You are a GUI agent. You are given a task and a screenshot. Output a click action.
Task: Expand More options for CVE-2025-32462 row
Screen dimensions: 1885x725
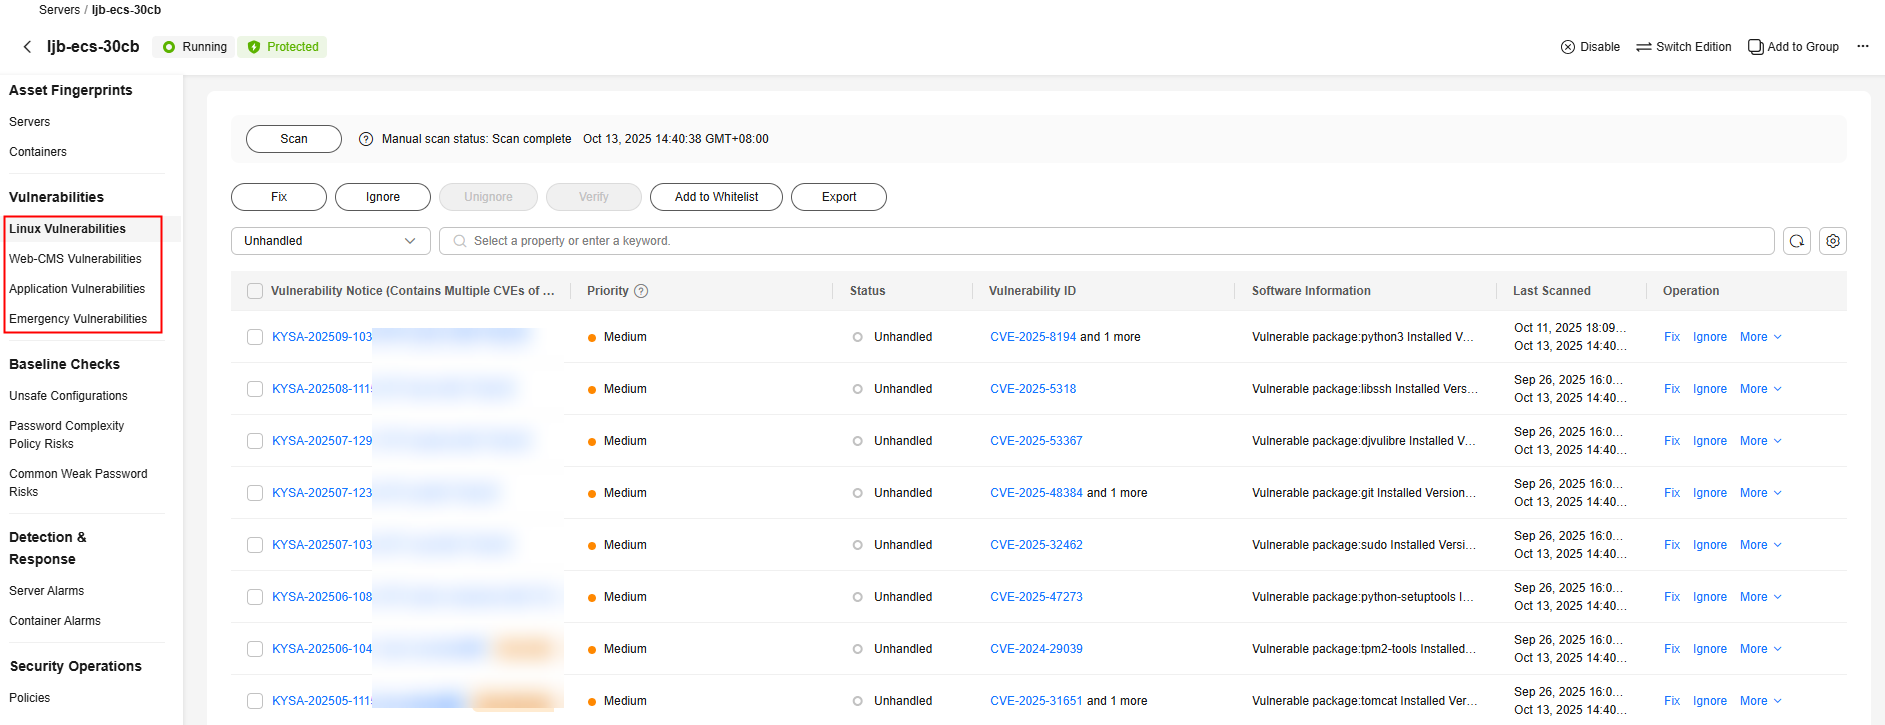(1760, 545)
